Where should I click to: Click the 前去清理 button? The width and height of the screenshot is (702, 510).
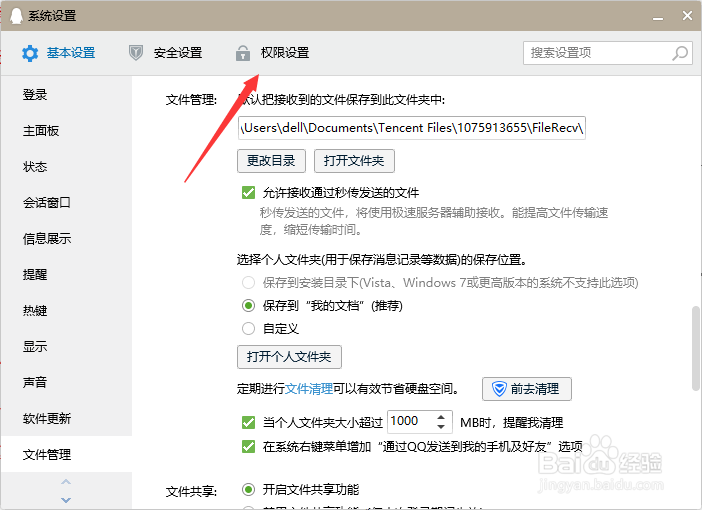(527, 389)
